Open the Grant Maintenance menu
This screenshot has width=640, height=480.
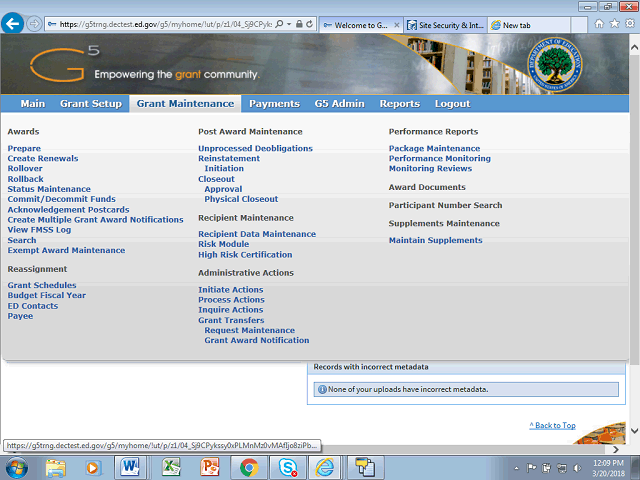point(185,104)
